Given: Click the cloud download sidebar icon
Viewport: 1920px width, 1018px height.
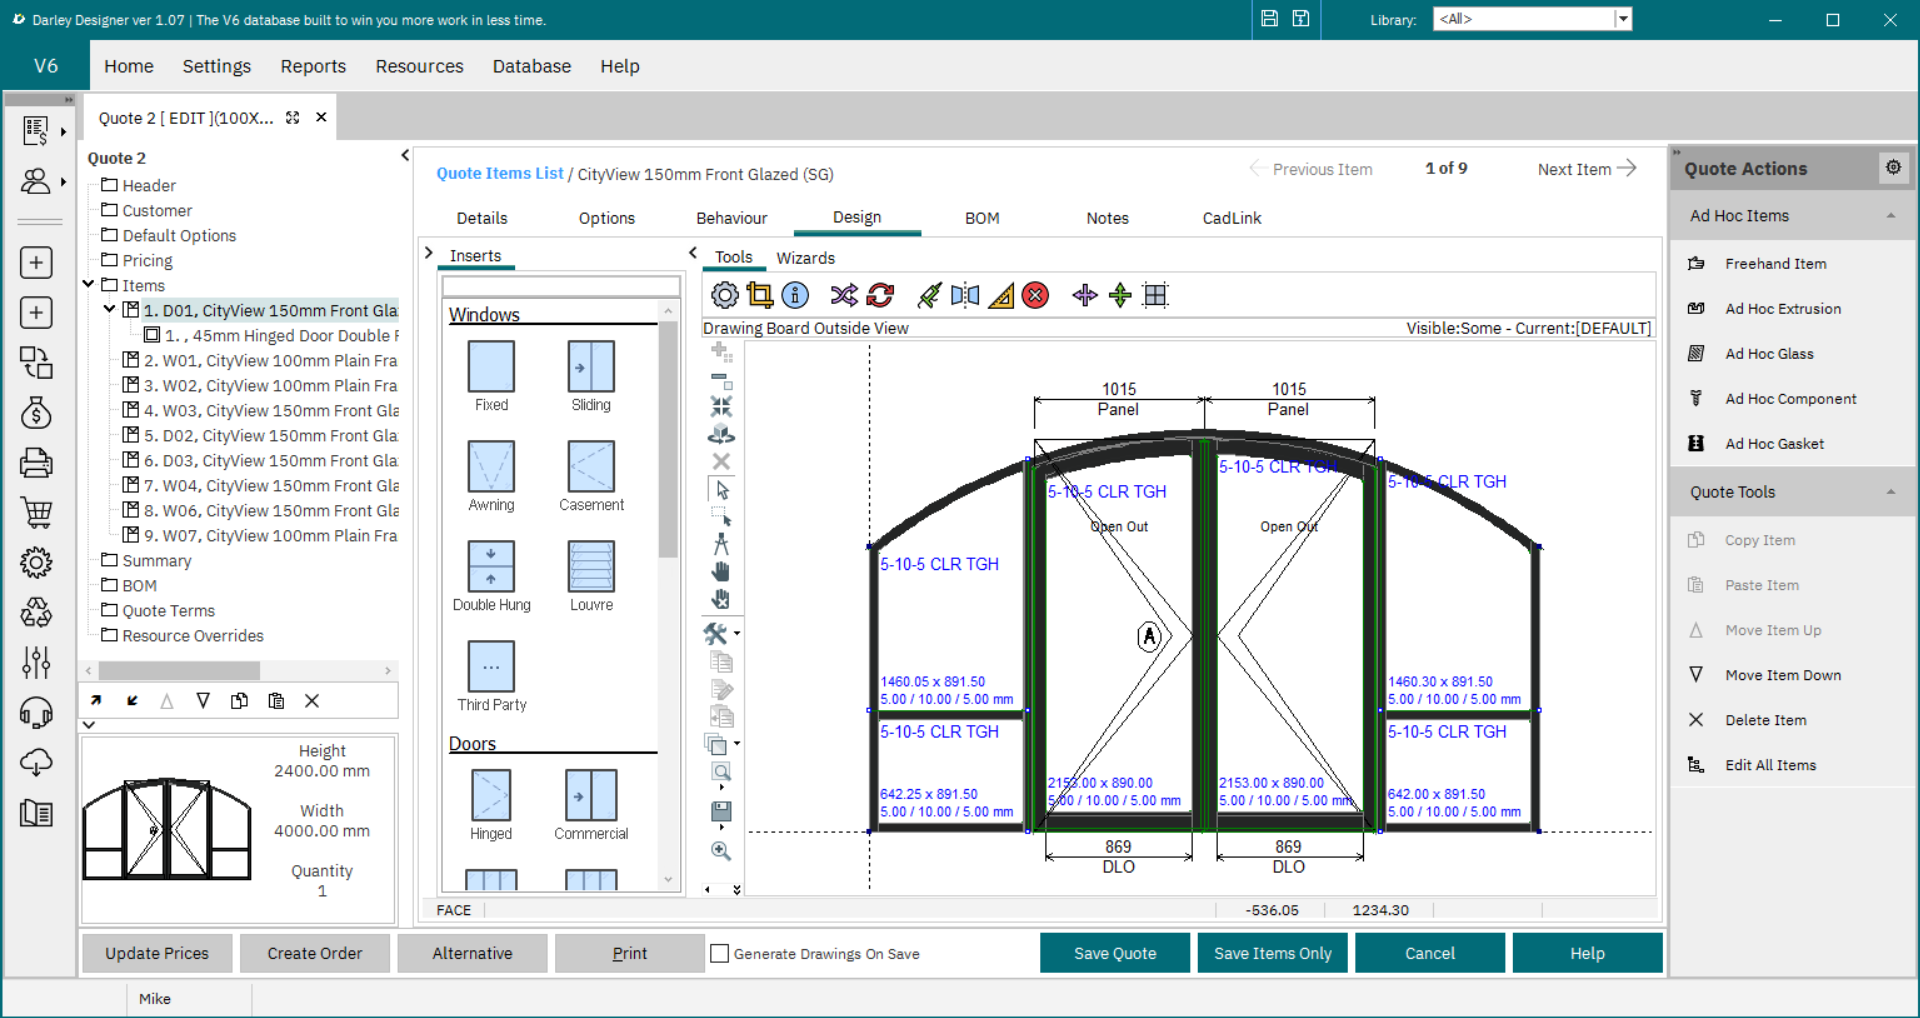Looking at the screenshot, I should click(37, 762).
